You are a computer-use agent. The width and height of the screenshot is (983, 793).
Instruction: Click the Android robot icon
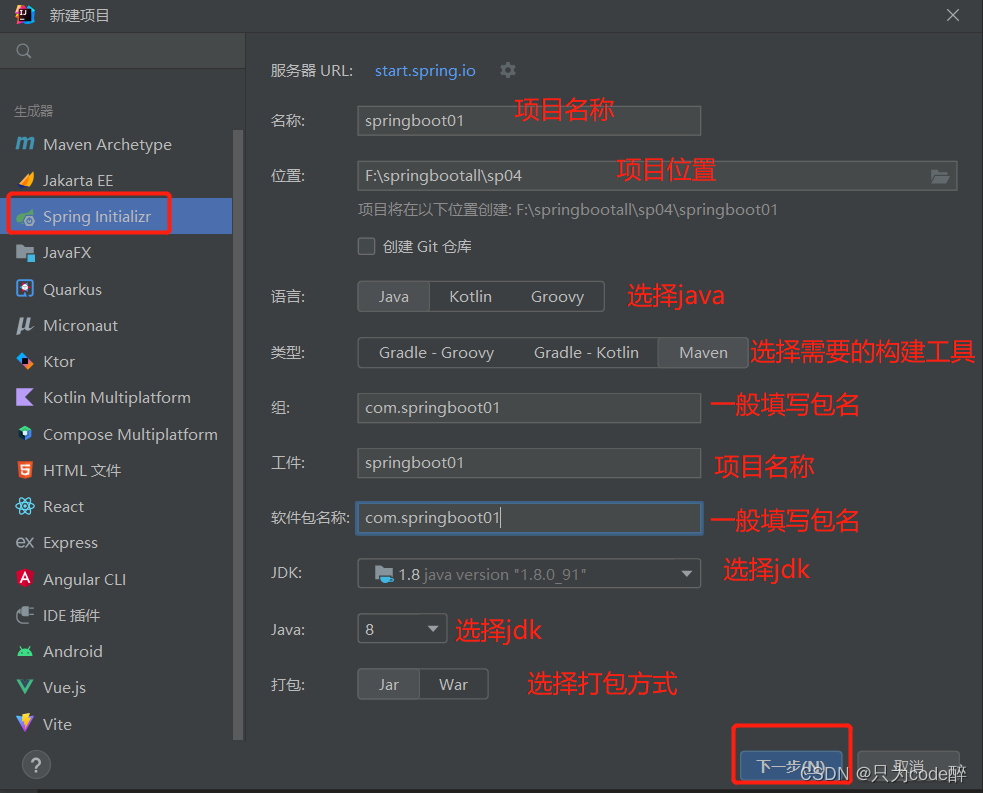[25, 651]
